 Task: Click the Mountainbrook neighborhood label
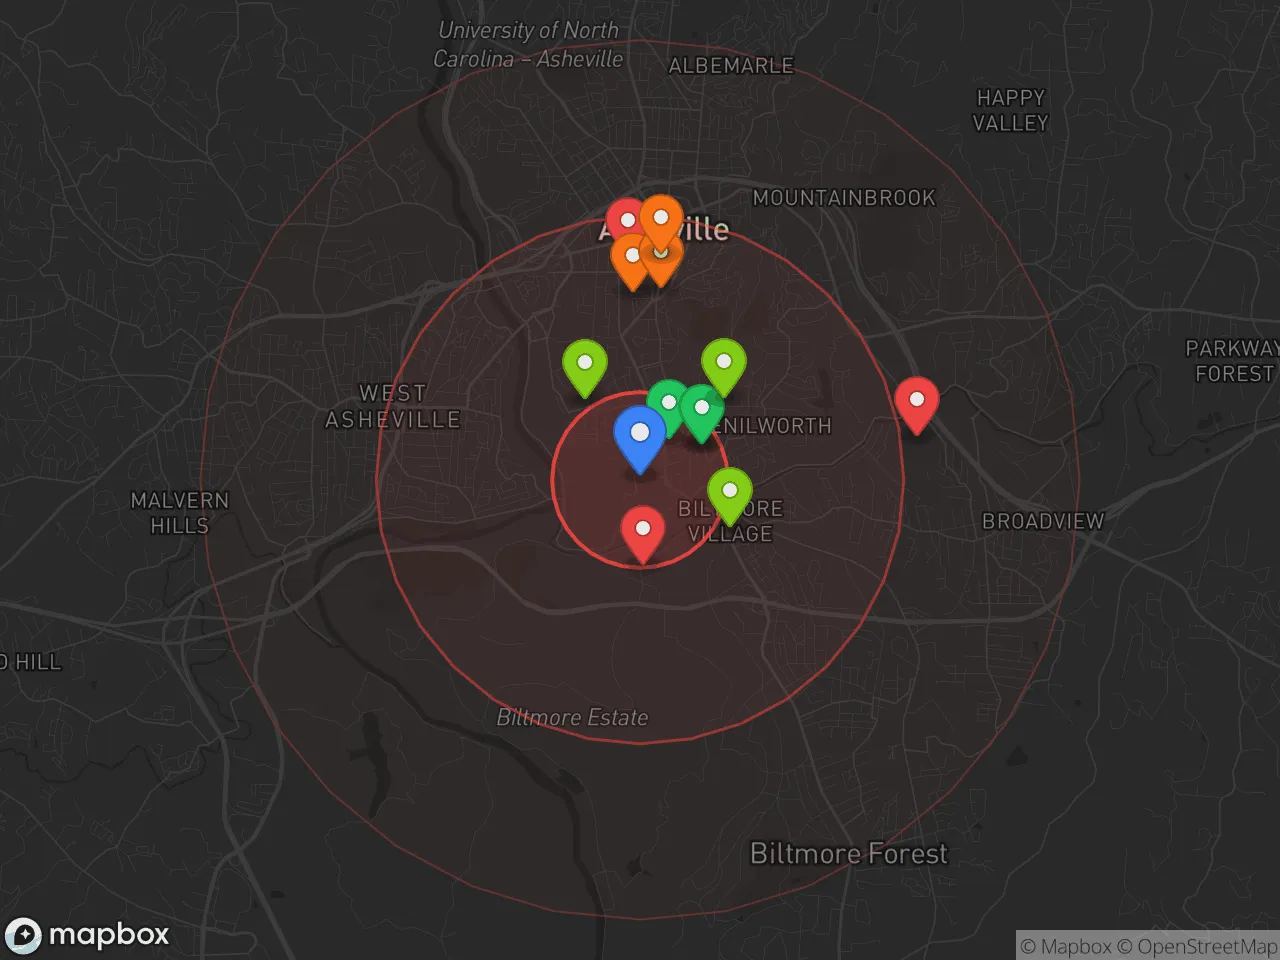tap(843, 198)
